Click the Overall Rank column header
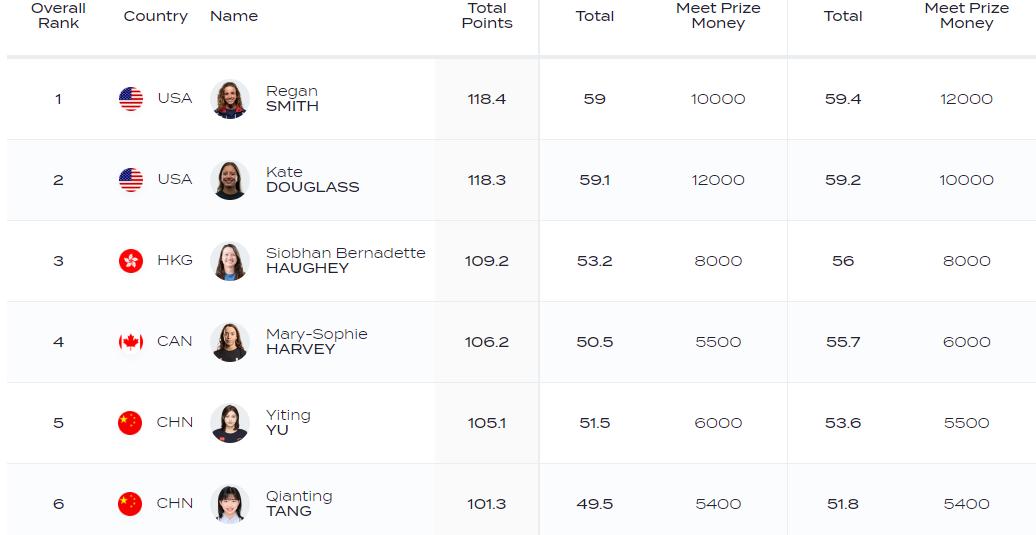The width and height of the screenshot is (1036, 535). pyautogui.click(x=58, y=16)
